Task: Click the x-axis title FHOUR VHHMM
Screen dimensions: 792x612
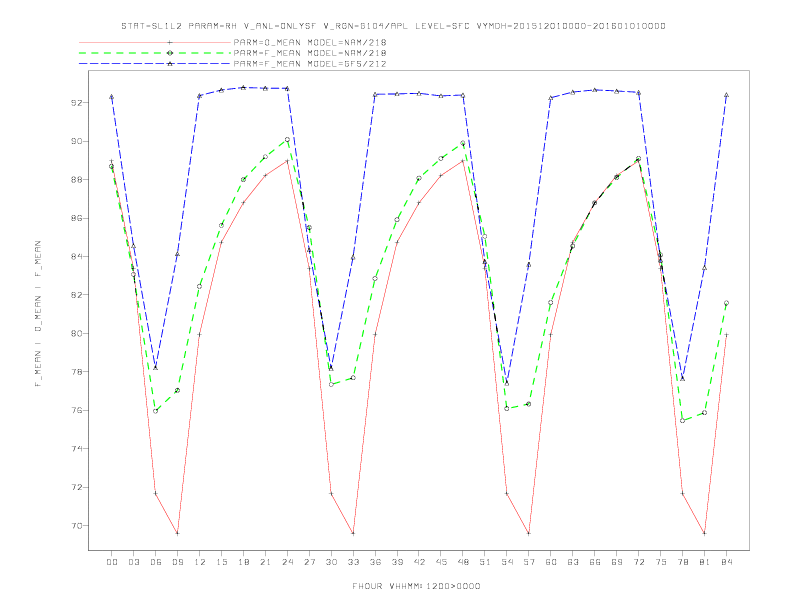Action: (x=416, y=586)
